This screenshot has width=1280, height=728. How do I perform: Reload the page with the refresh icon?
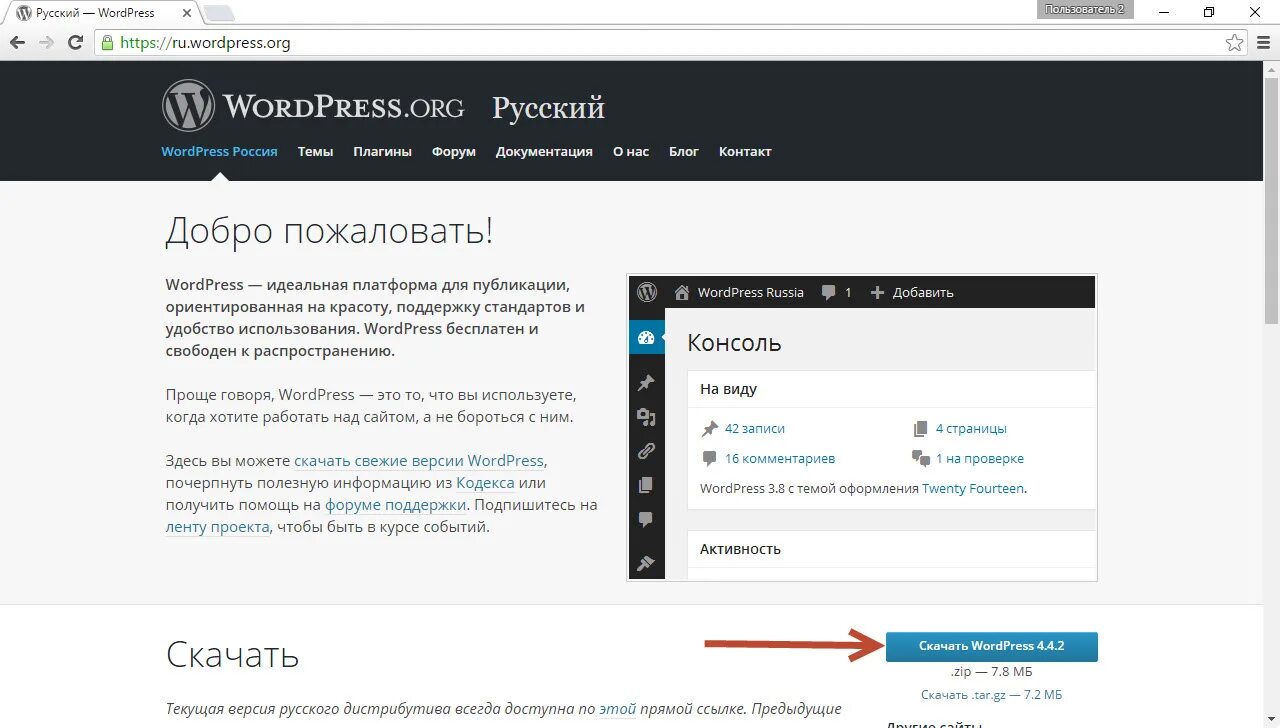pyautogui.click(x=75, y=43)
